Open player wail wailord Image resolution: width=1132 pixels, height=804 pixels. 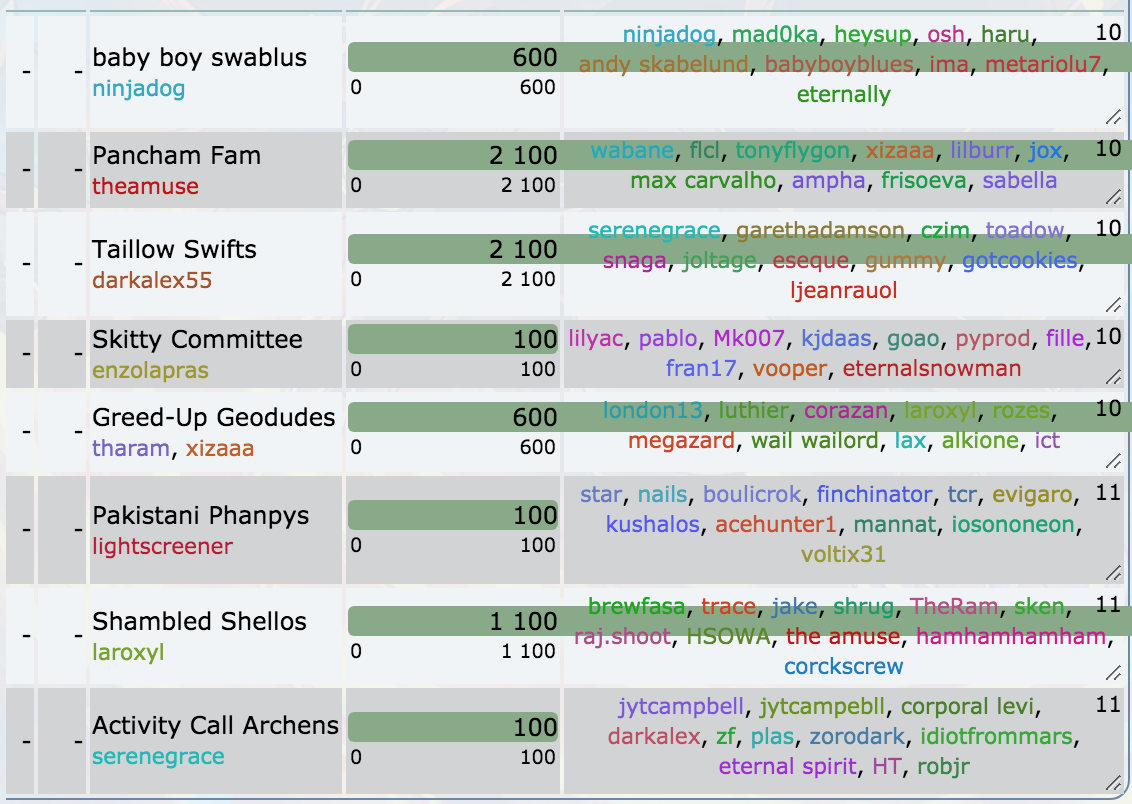(814, 441)
